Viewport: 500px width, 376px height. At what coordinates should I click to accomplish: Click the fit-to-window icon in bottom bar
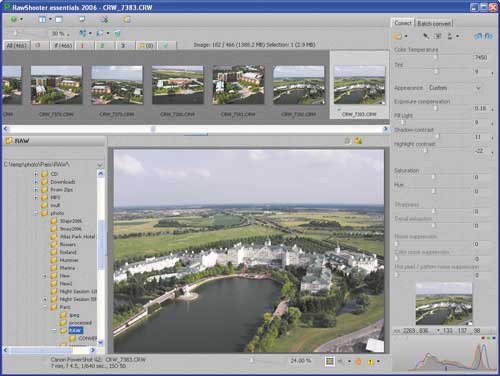(329, 361)
